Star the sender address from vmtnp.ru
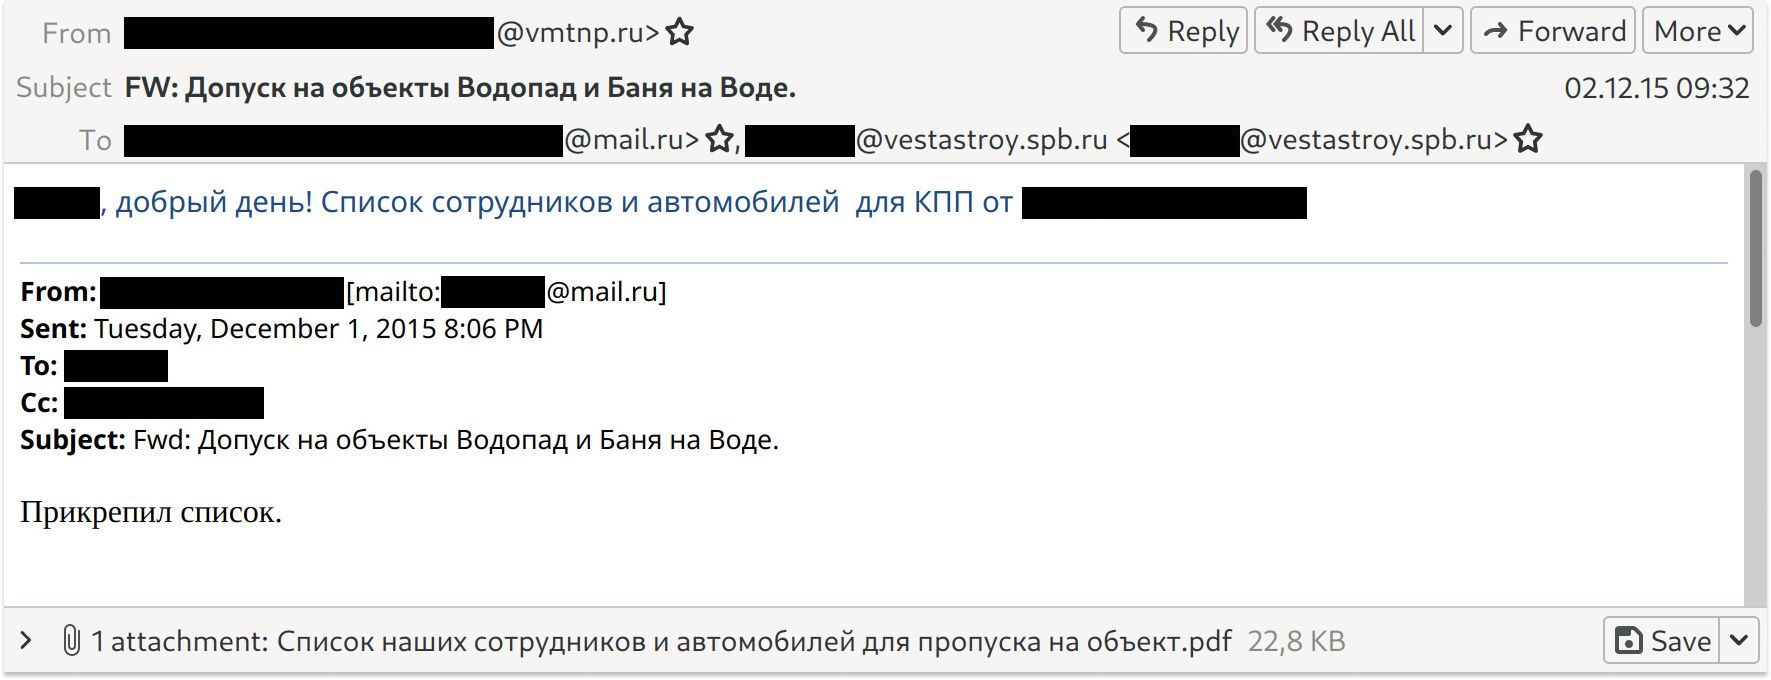The image size is (1771, 680). pos(680,33)
